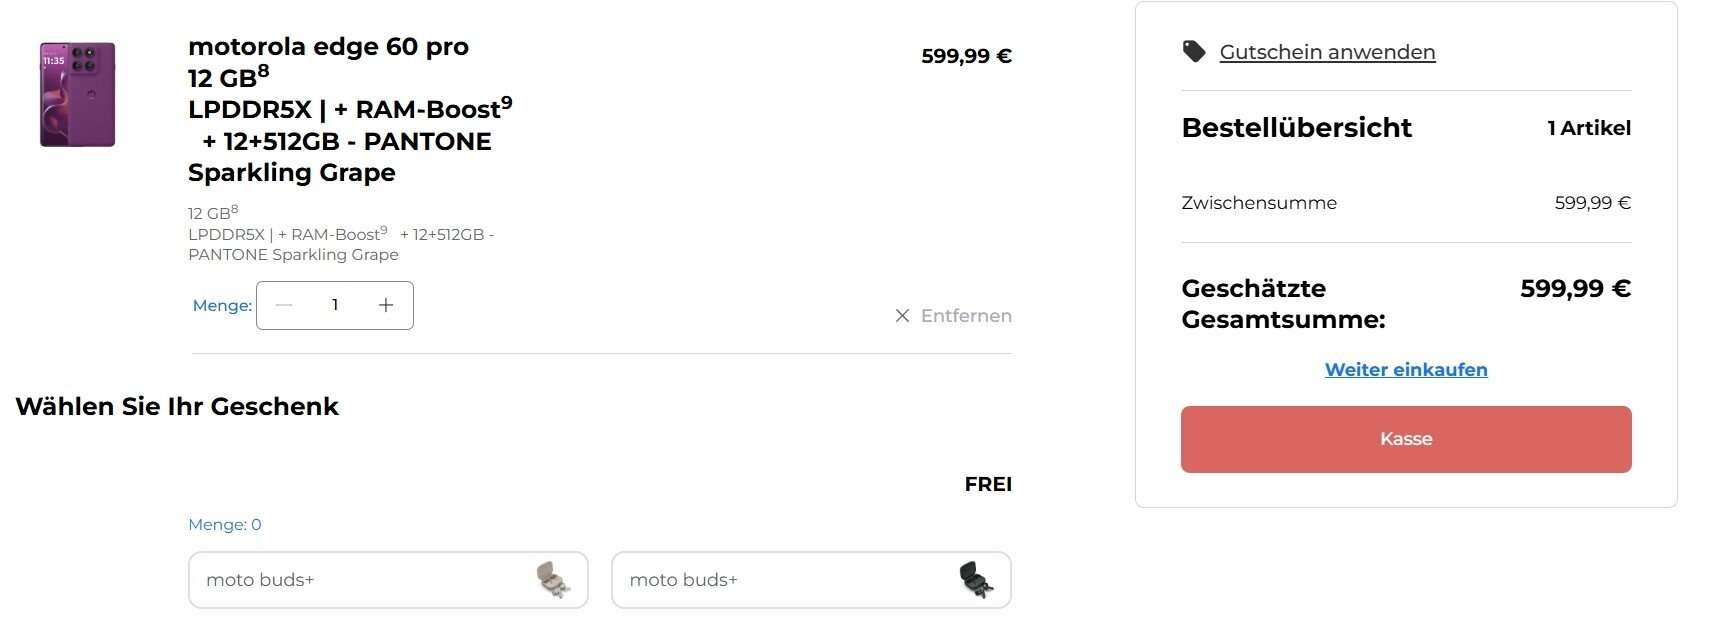Image resolution: width=1710 pixels, height=633 pixels.
Task: Click the Wählen Sie Ihr Geschenk heading
Action: pyautogui.click(x=177, y=407)
